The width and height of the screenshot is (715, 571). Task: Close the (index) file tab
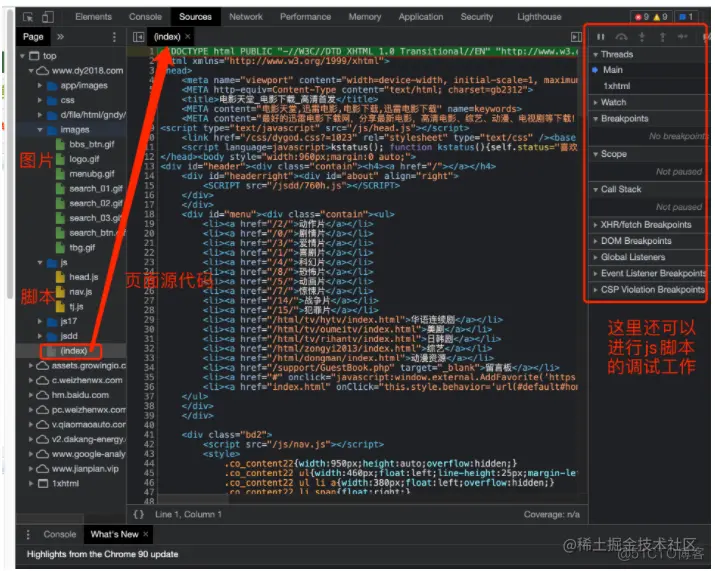[x=187, y=36]
